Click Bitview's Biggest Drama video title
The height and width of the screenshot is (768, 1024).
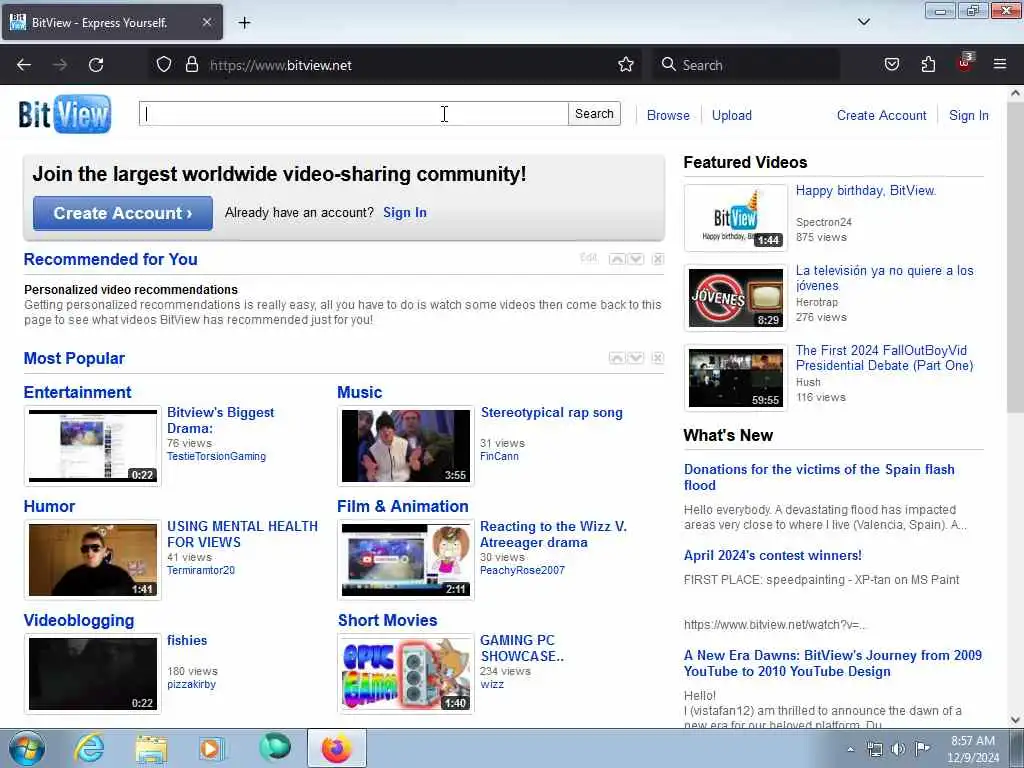coord(220,421)
